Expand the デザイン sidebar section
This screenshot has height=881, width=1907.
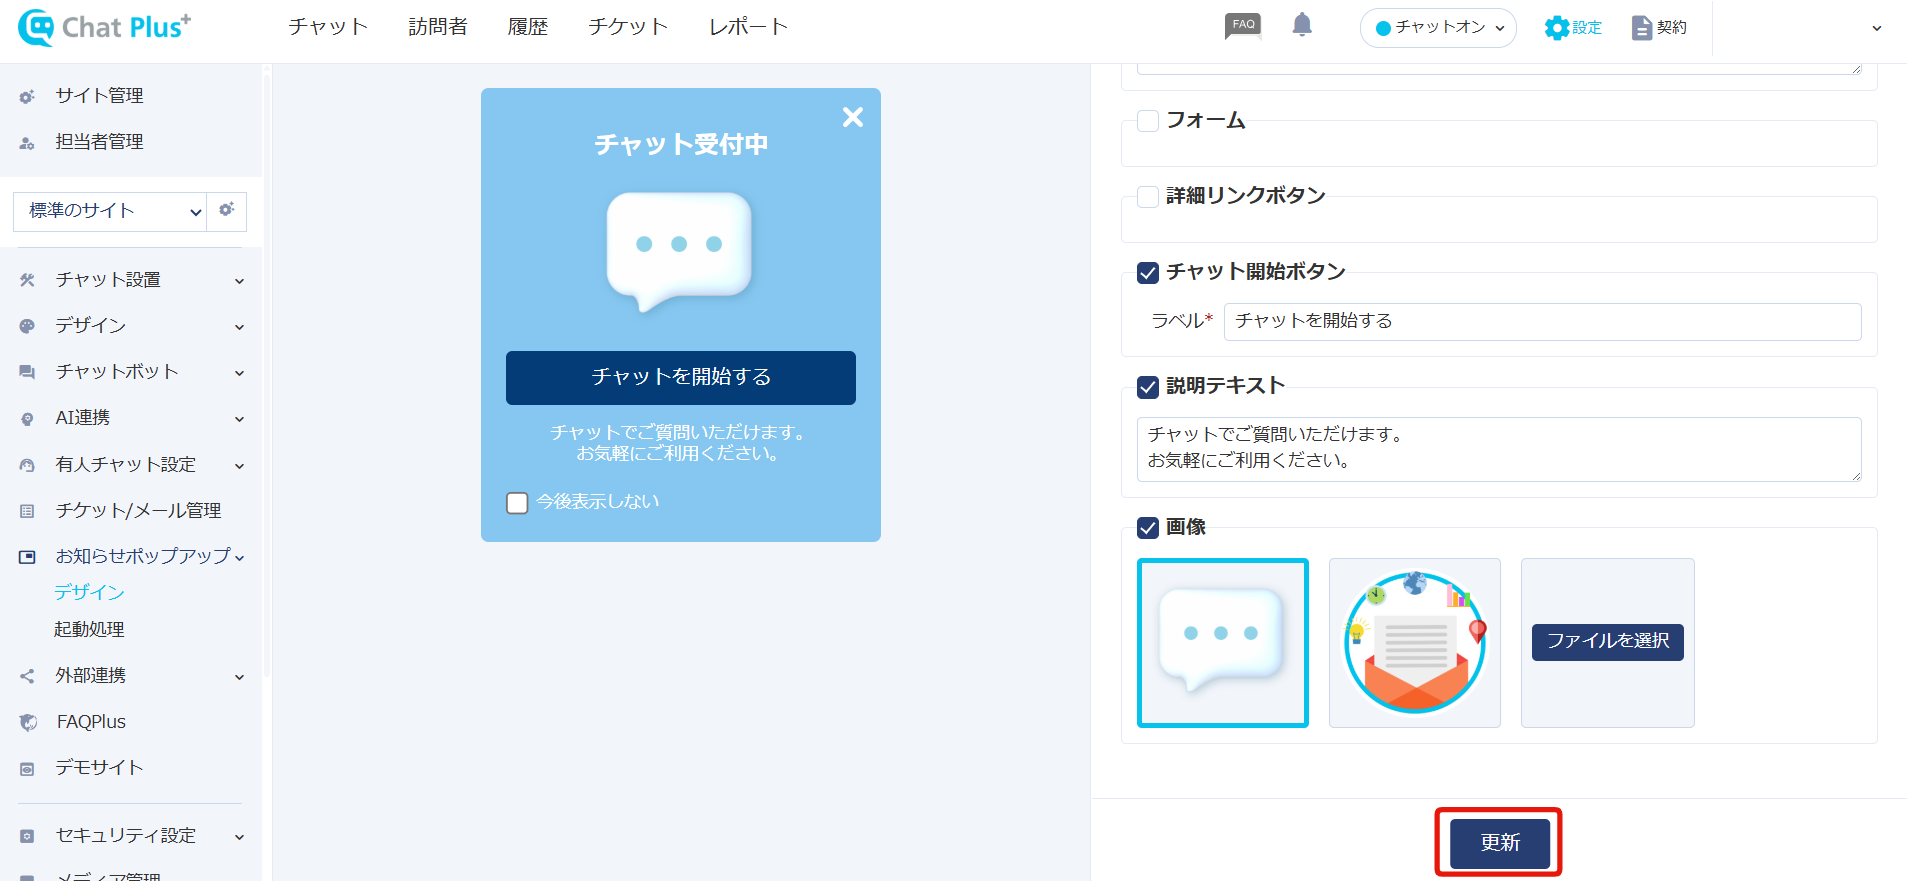[x=240, y=327]
